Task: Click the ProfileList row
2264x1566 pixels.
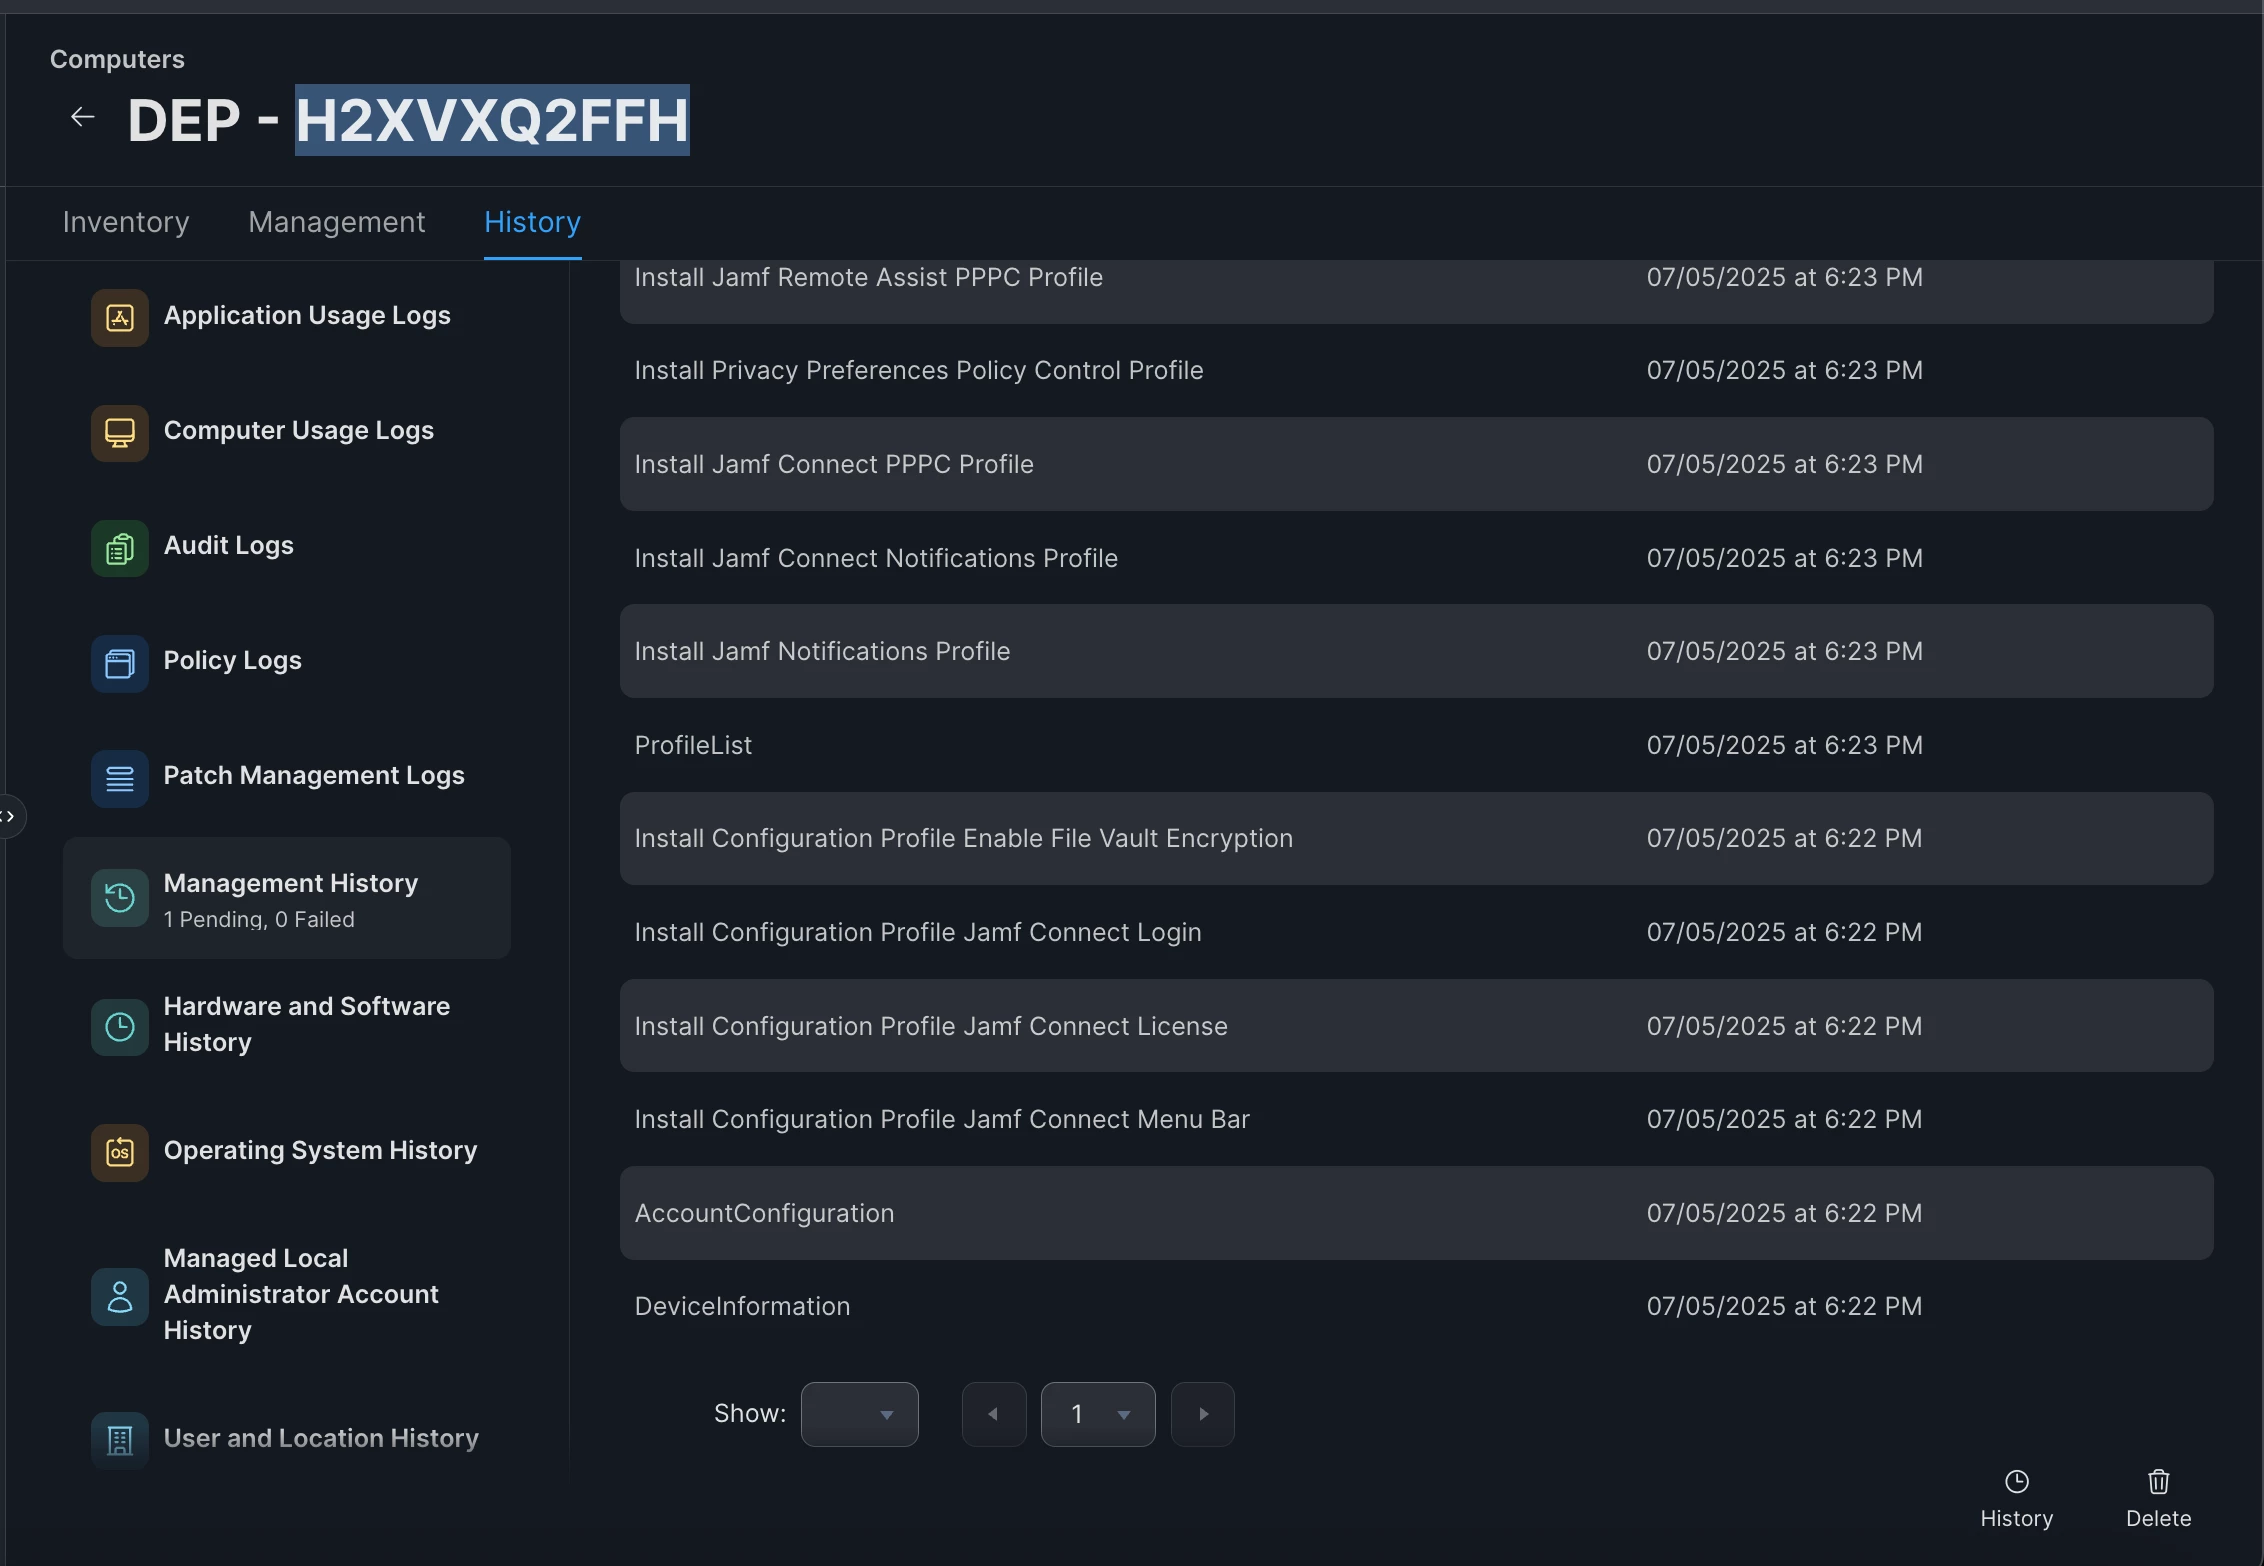Action: coord(1416,746)
